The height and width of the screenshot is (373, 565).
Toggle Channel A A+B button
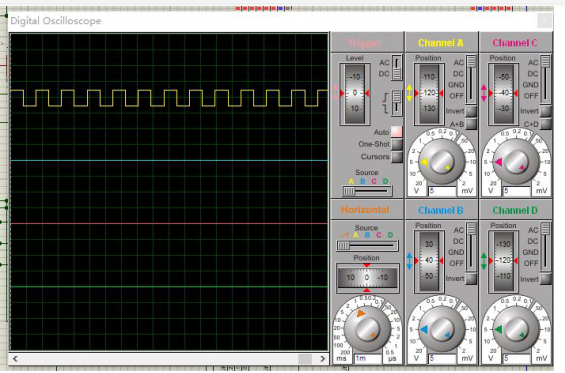point(471,124)
